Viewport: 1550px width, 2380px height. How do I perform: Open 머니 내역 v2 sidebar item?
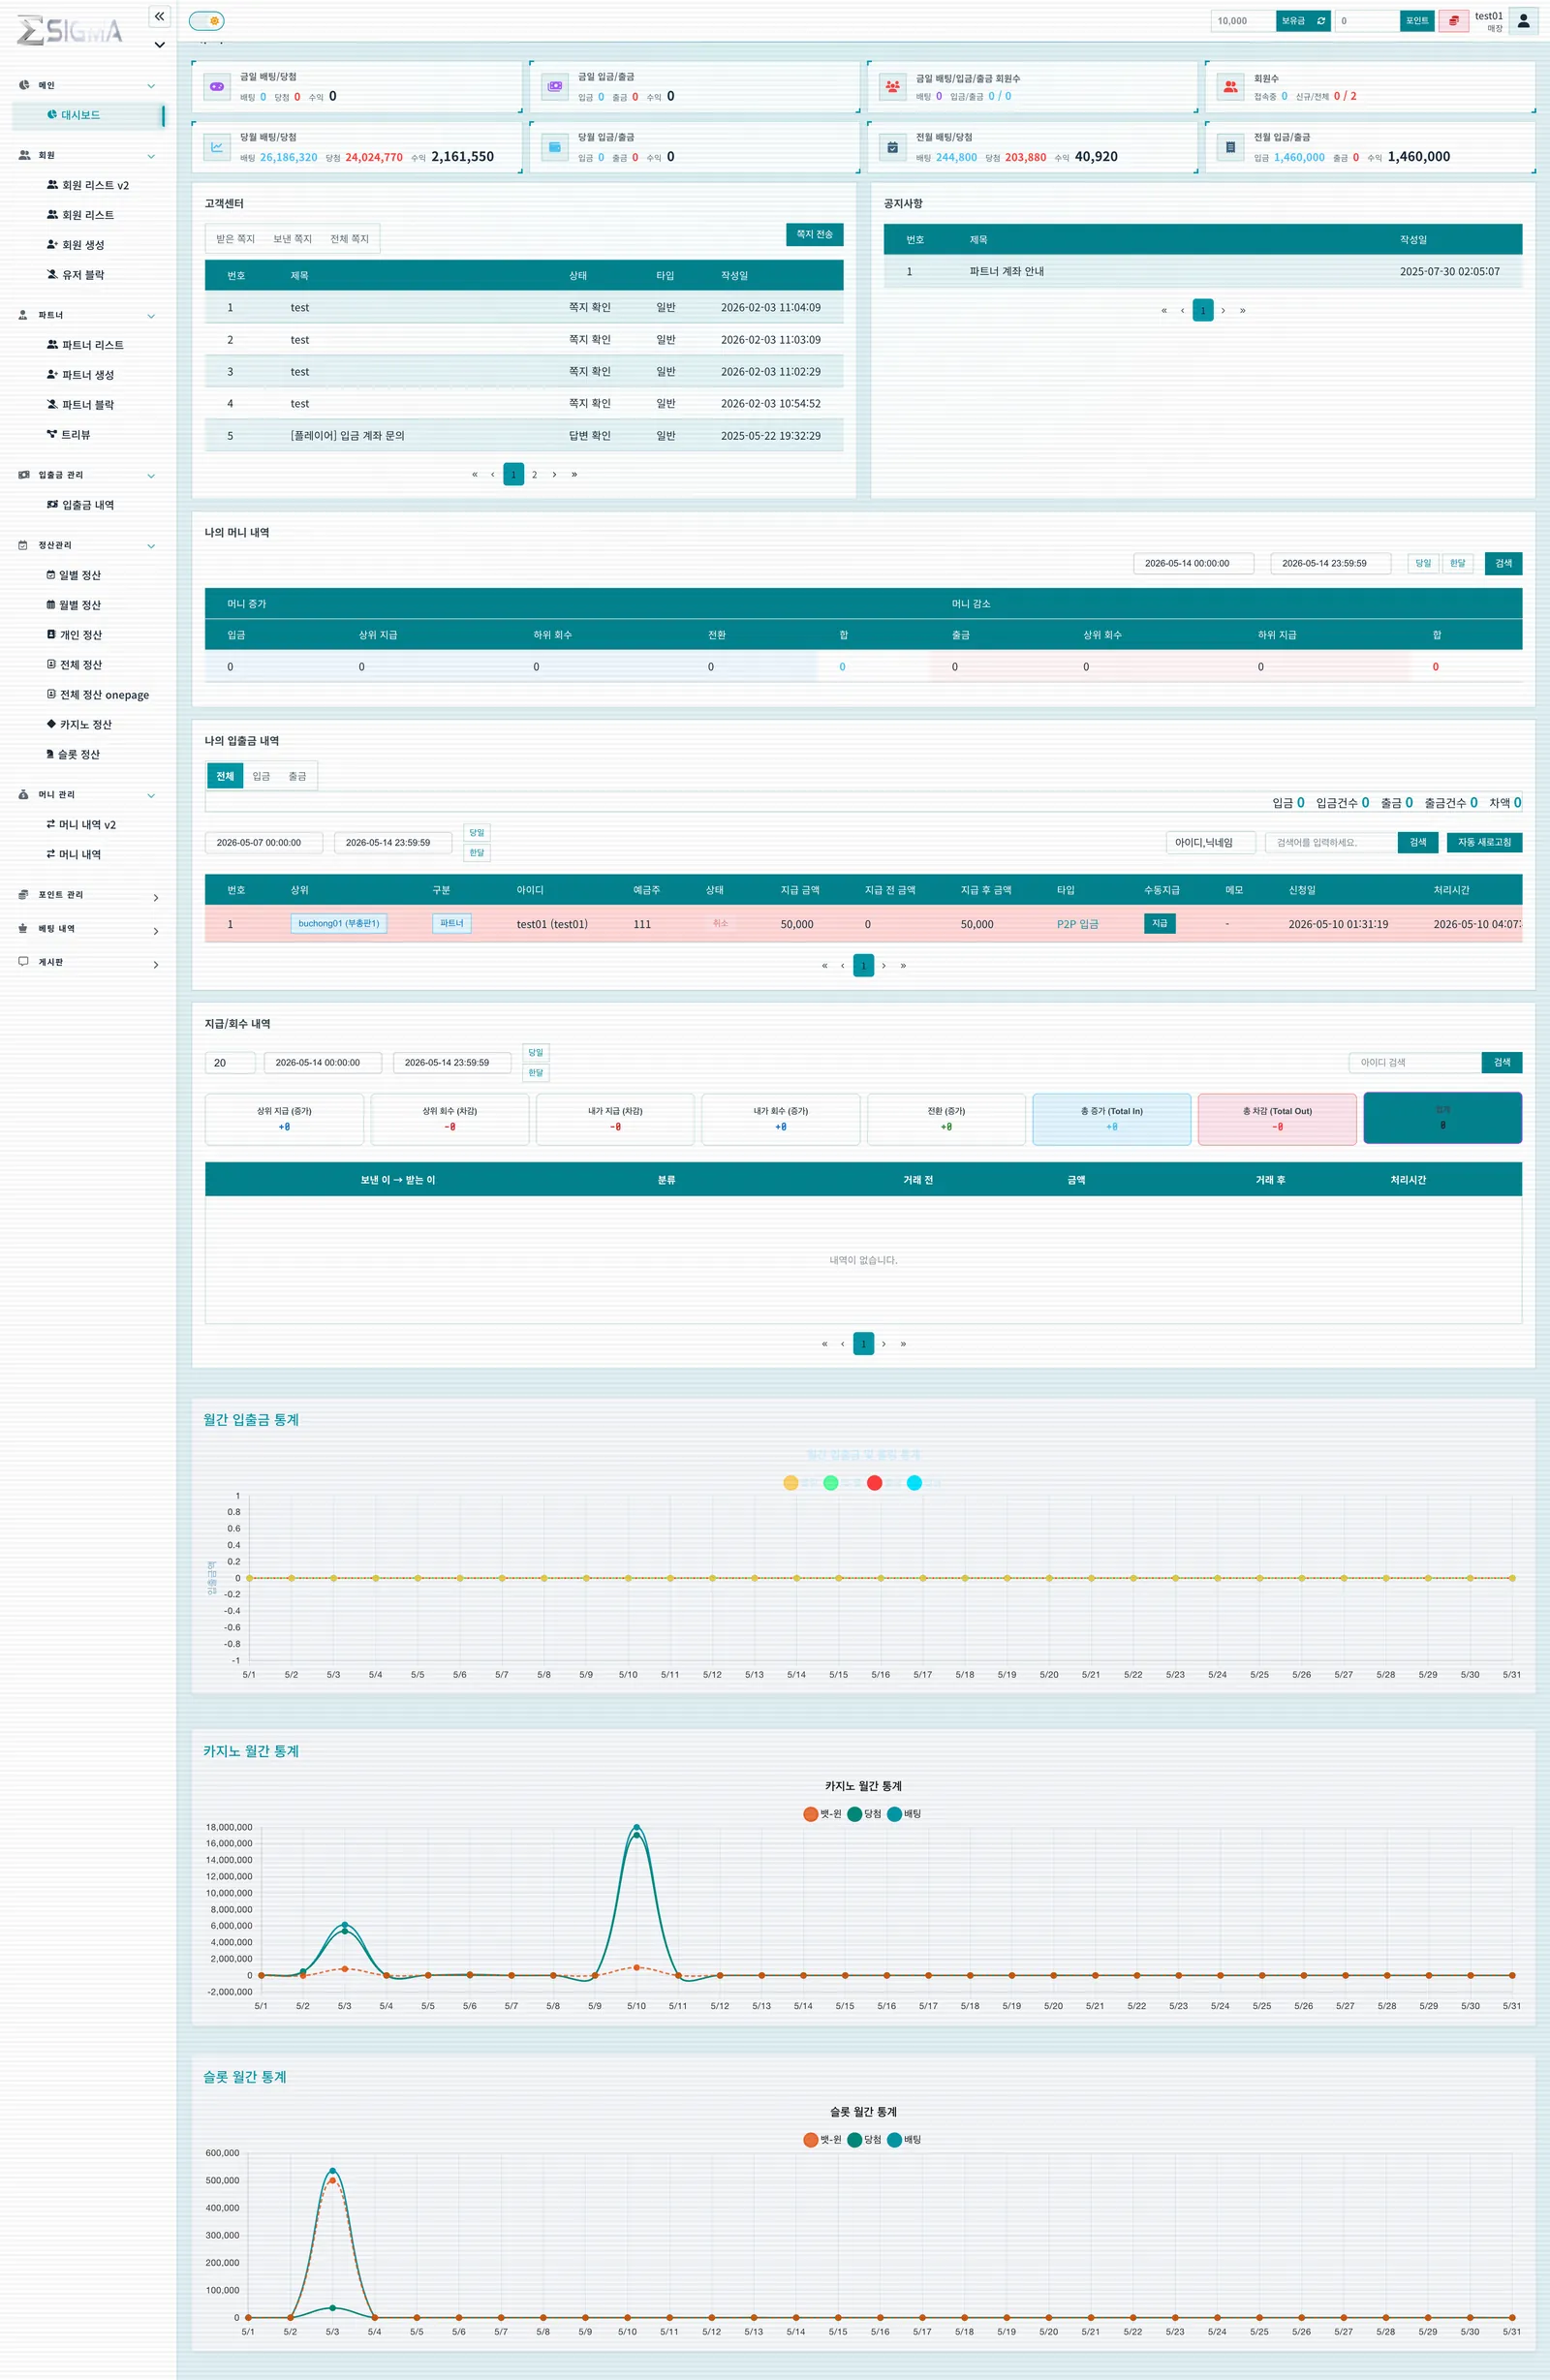[81, 825]
